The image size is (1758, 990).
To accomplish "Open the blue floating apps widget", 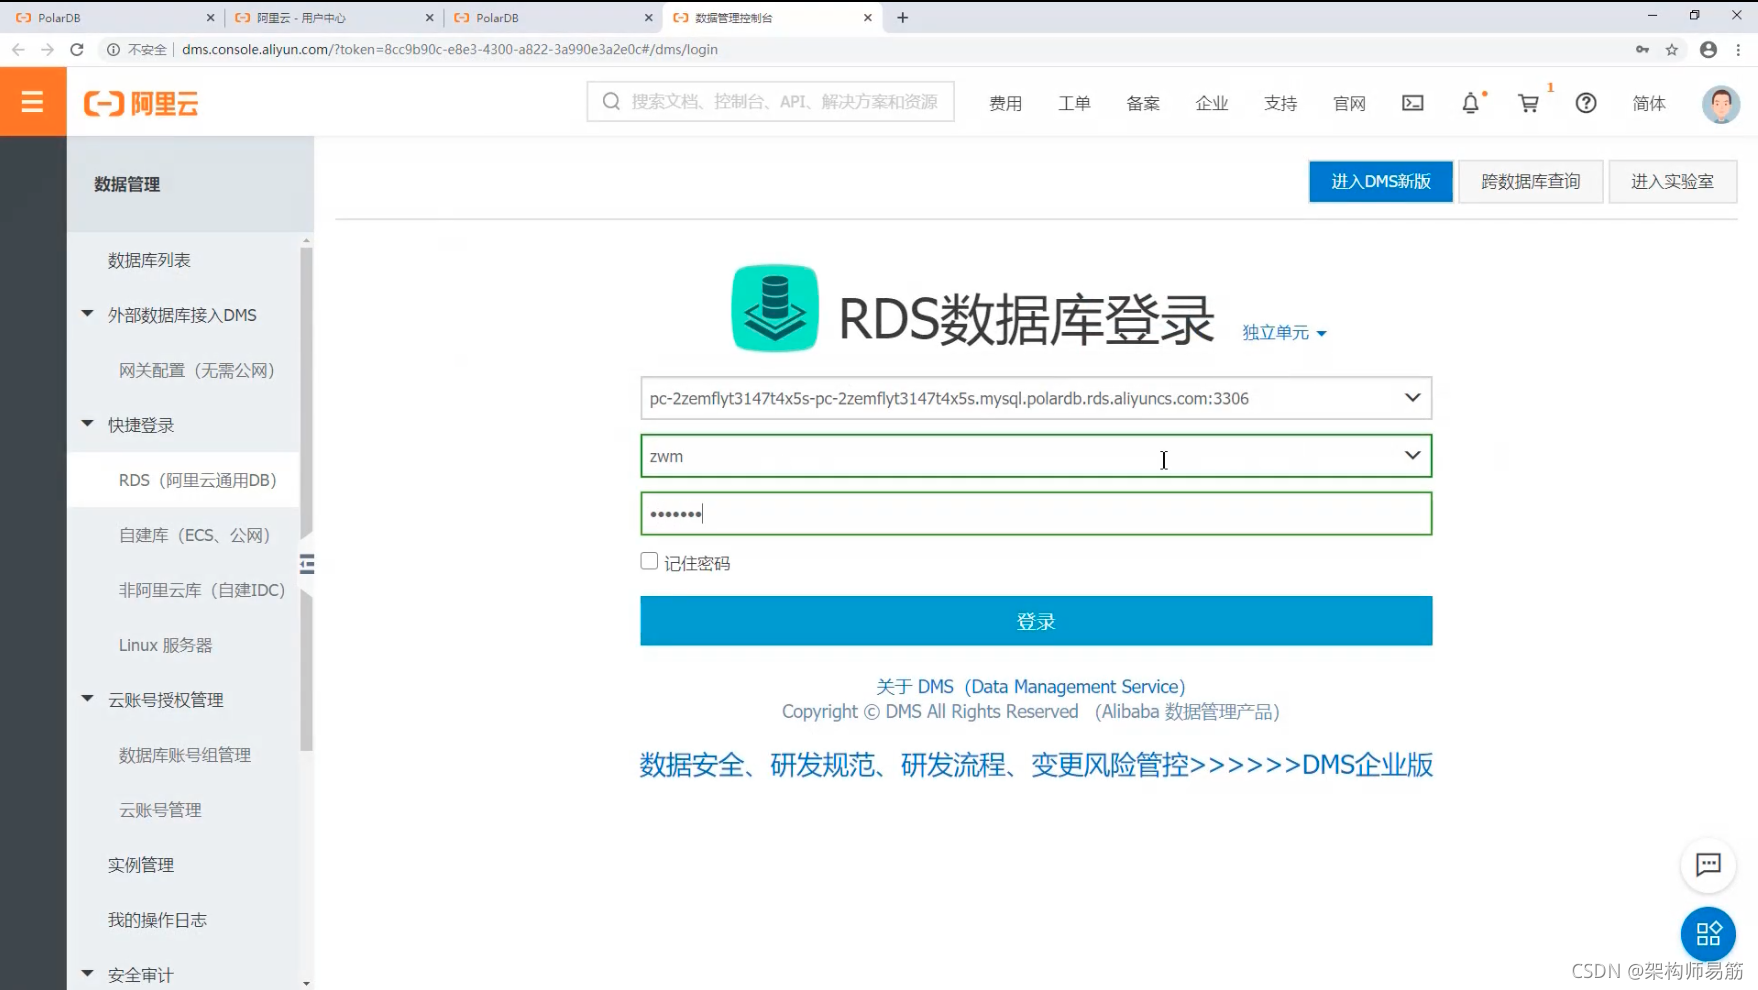I will tap(1708, 934).
